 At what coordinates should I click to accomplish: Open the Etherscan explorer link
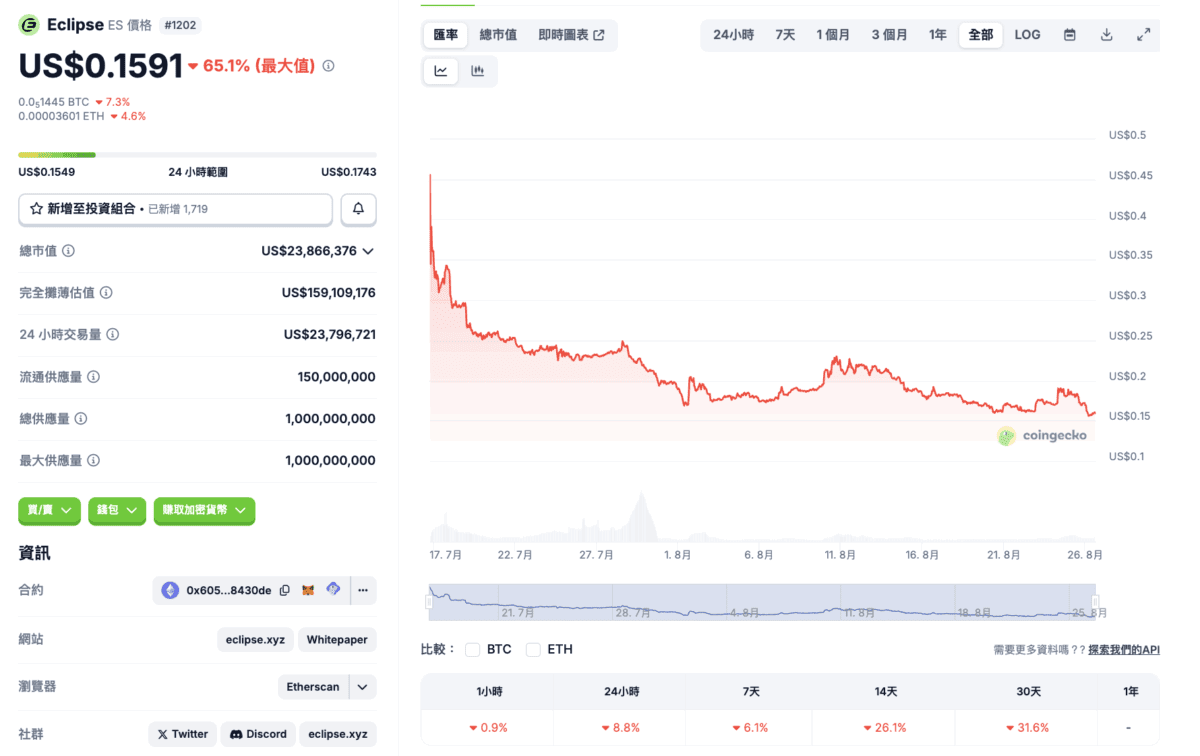pos(313,687)
